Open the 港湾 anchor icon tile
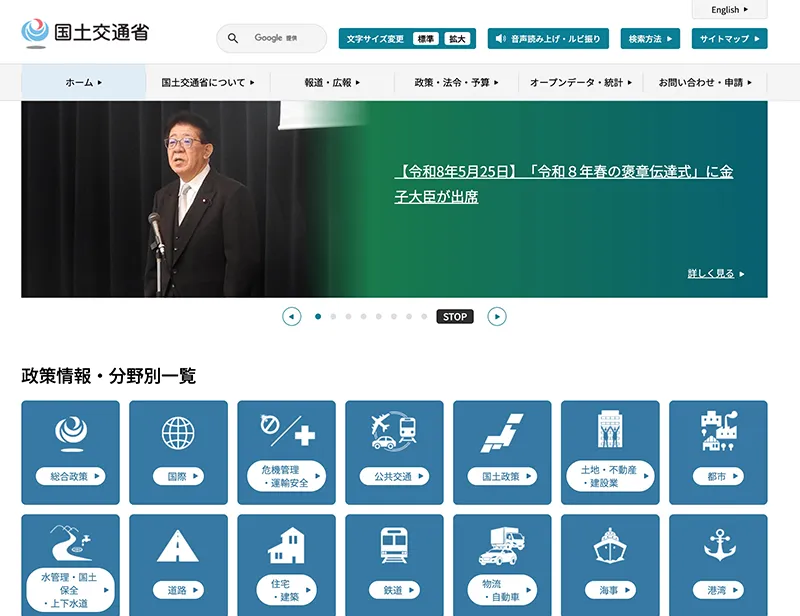Screen dimensions: 800x616 (718, 565)
